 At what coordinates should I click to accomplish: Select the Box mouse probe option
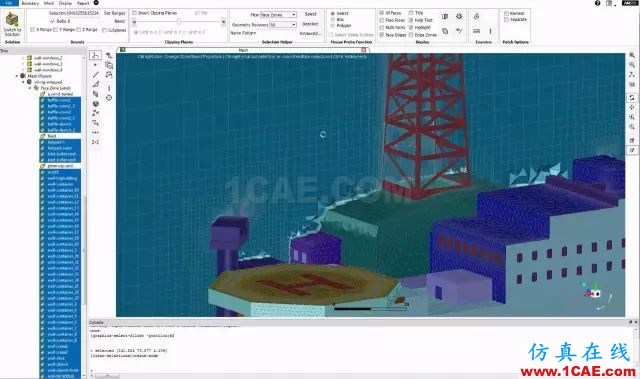(x=333, y=20)
